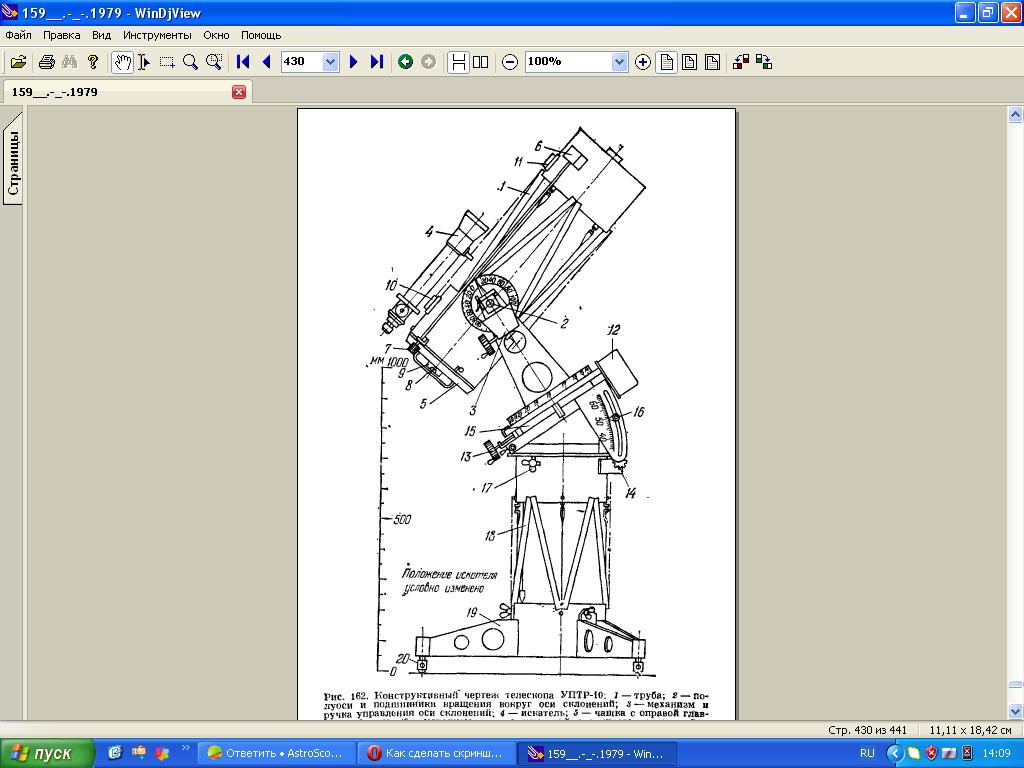
Task: Toggle facing pages layout
Action: pyautogui.click(x=481, y=62)
